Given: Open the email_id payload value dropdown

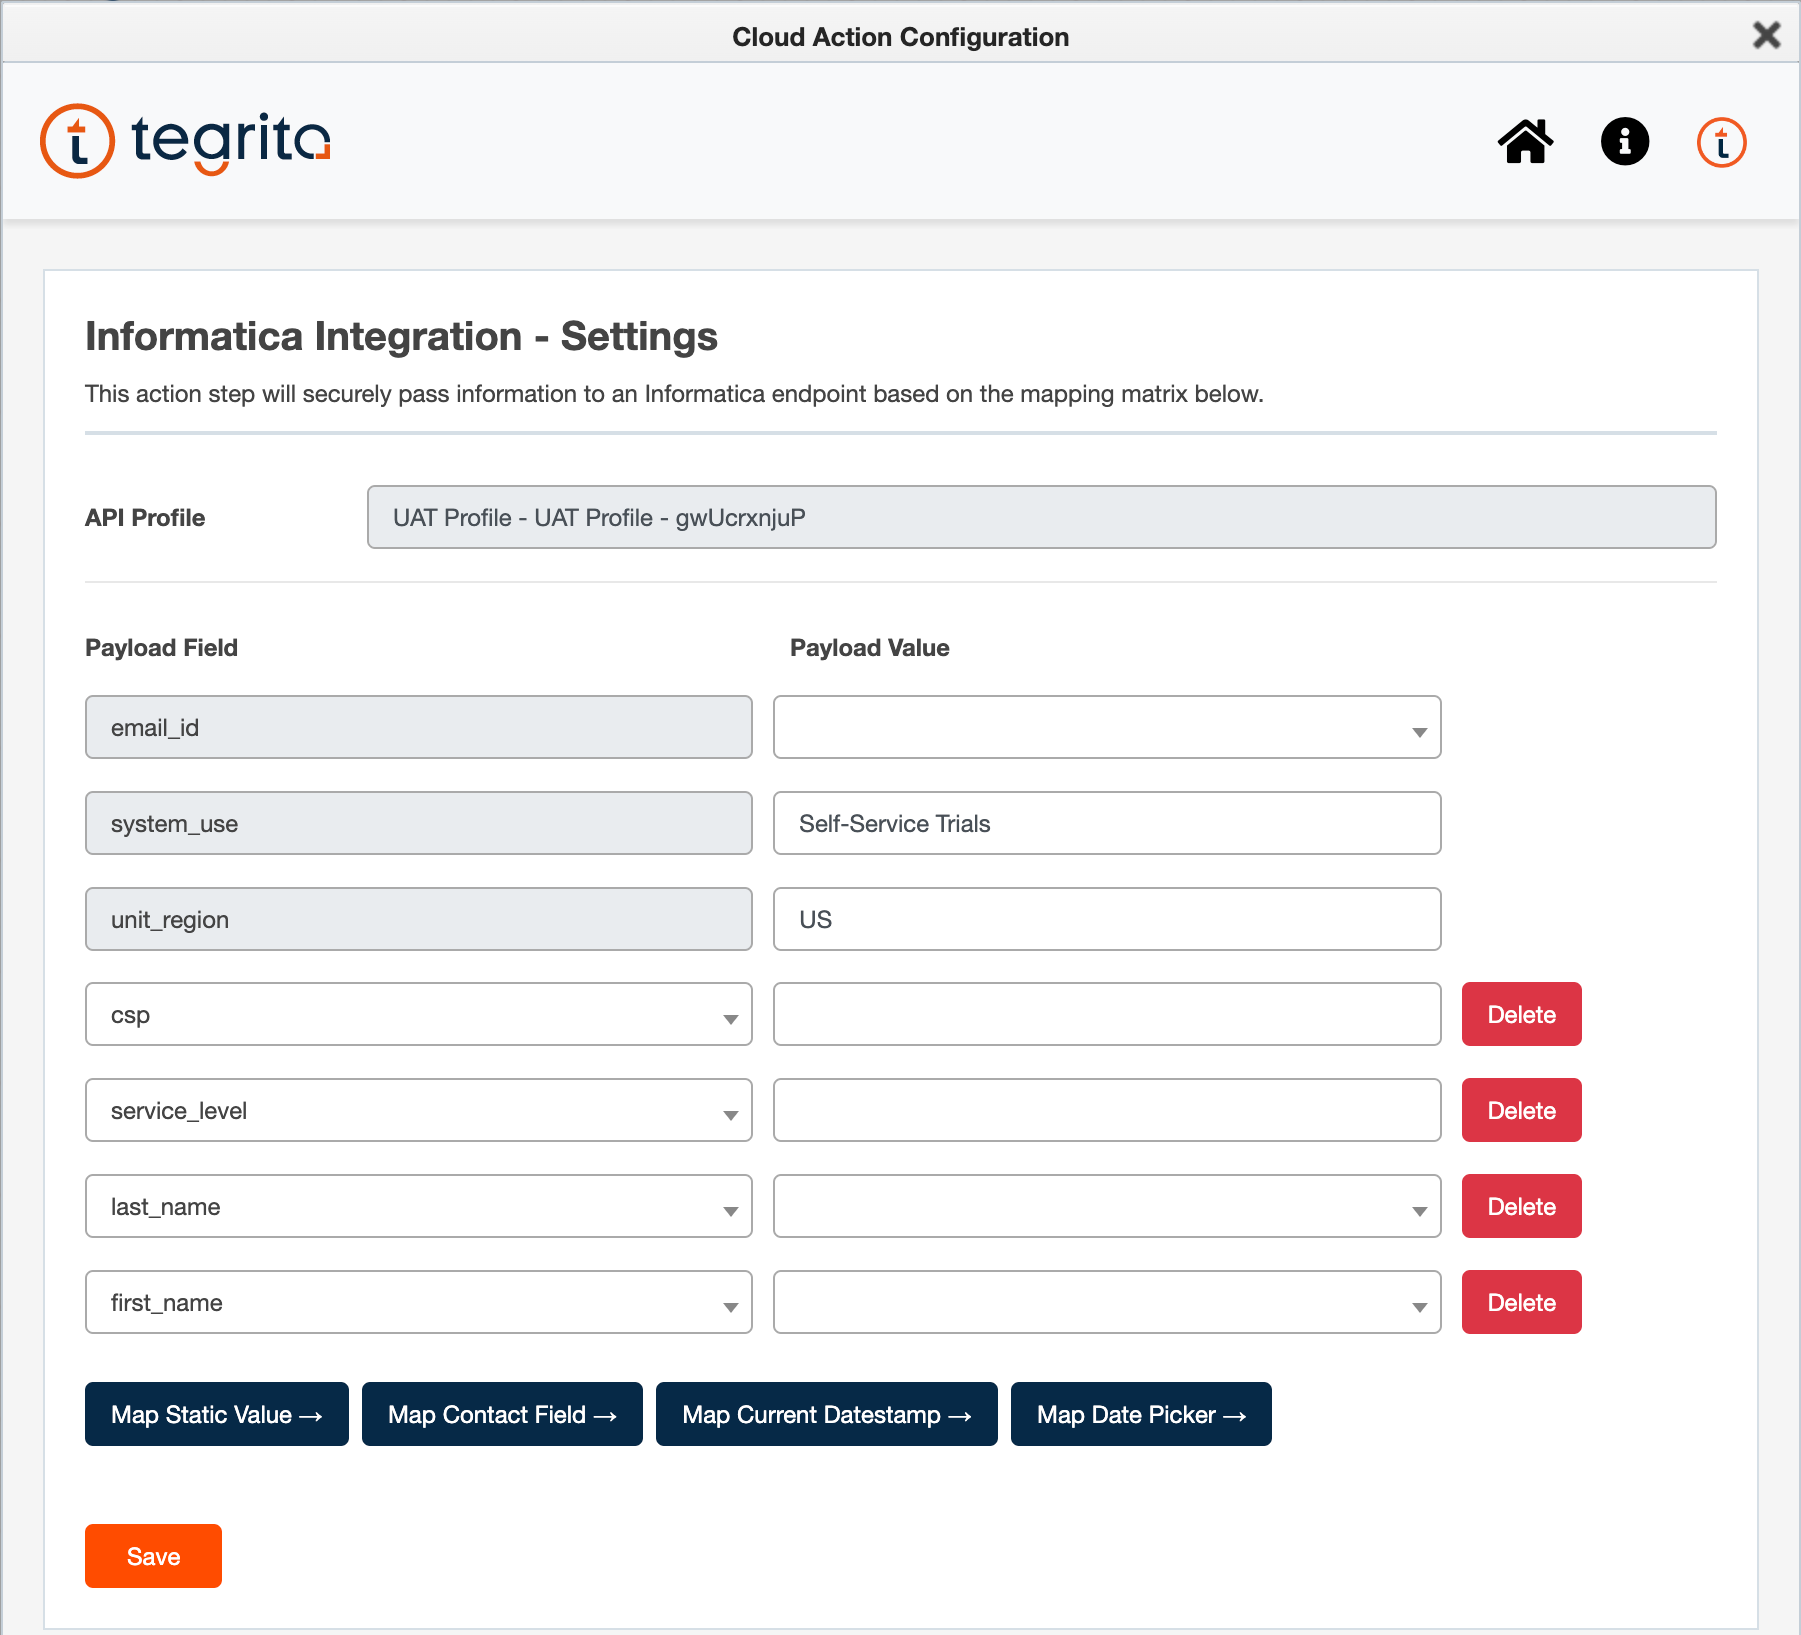Looking at the screenshot, I should (x=1107, y=727).
